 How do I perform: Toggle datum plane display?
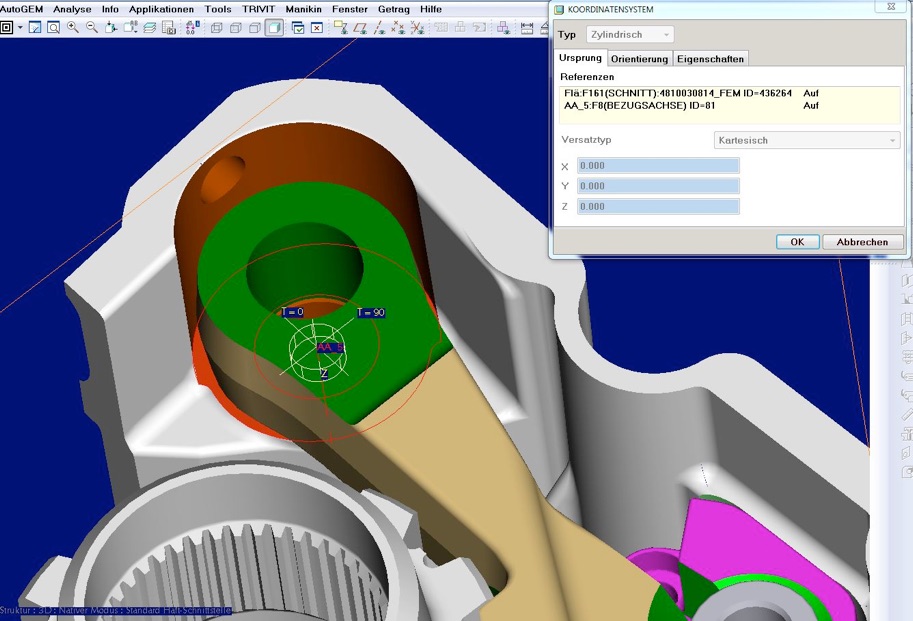(x=360, y=27)
